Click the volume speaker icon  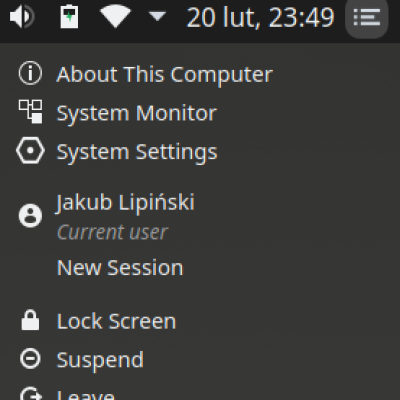[x=22, y=17]
